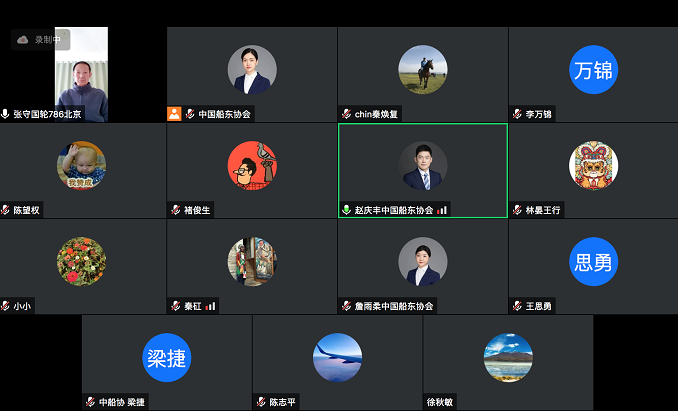Select the horse rider avatar of chin秦焕复
This screenshot has width=678, height=411.
pos(423,70)
